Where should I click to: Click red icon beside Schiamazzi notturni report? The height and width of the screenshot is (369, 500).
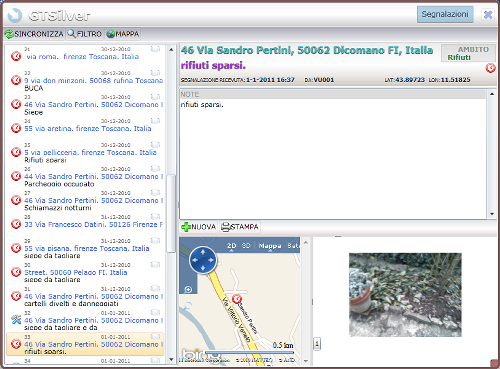point(16,200)
